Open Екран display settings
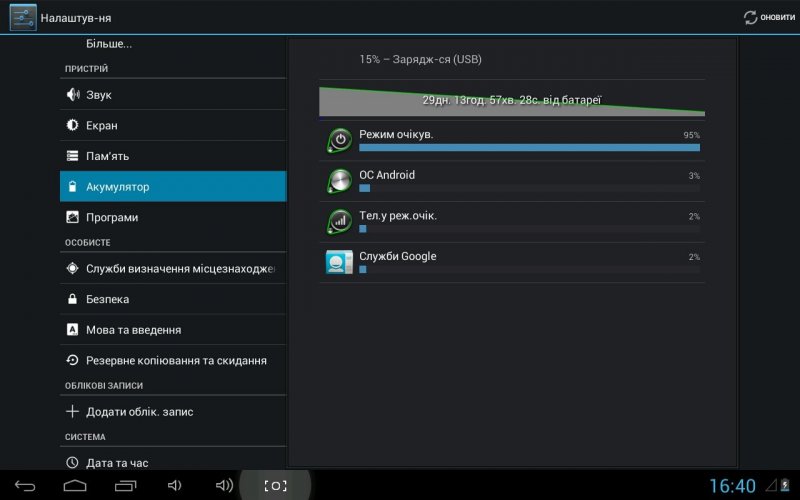The image size is (800, 500). (173, 125)
